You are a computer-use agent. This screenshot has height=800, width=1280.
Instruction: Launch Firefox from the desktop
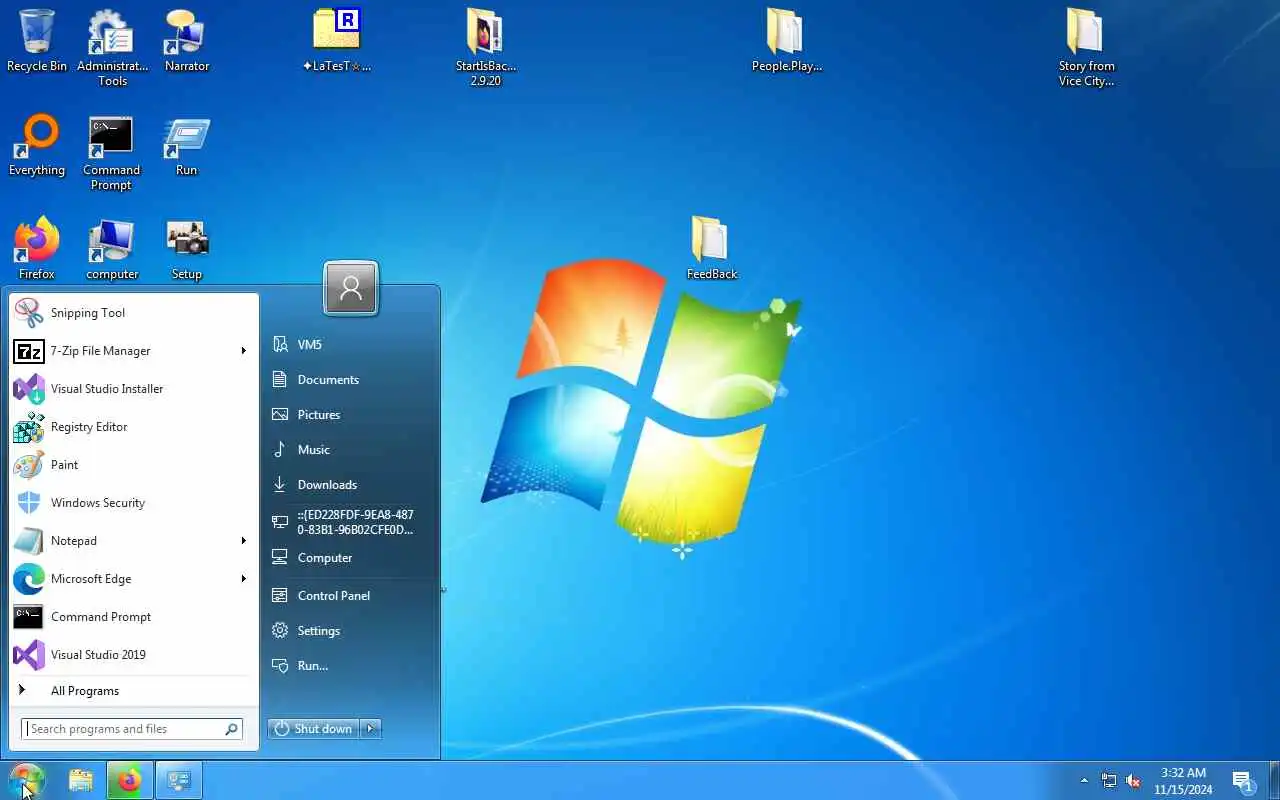[x=37, y=249]
